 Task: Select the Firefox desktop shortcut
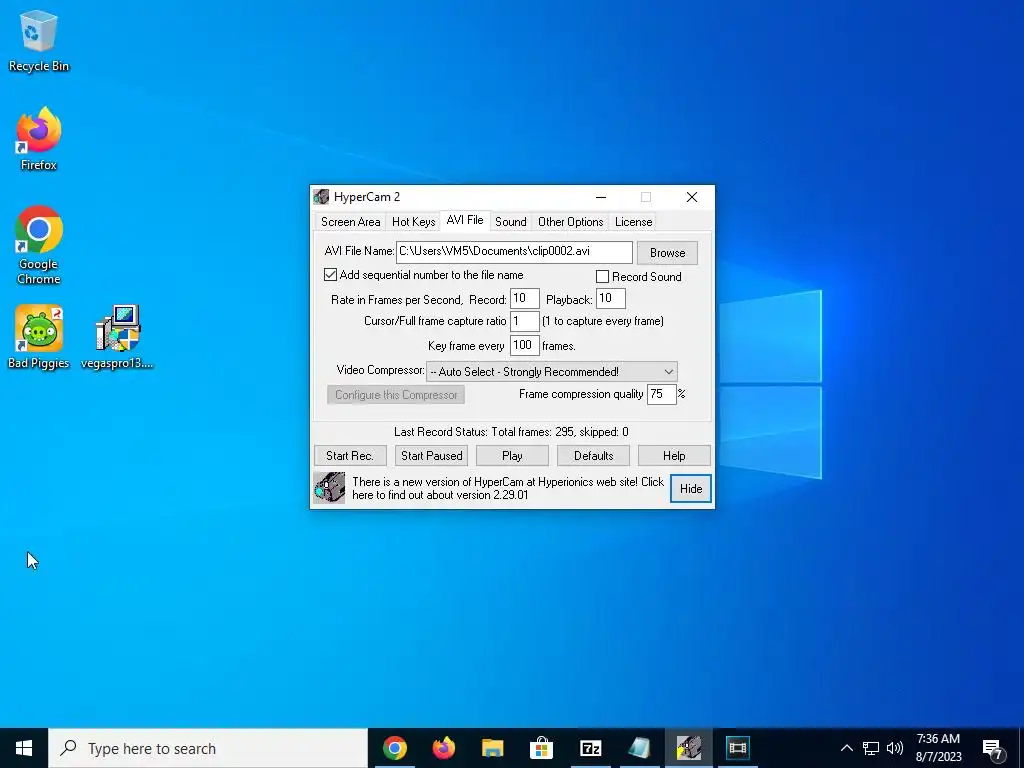coord(39,138)
